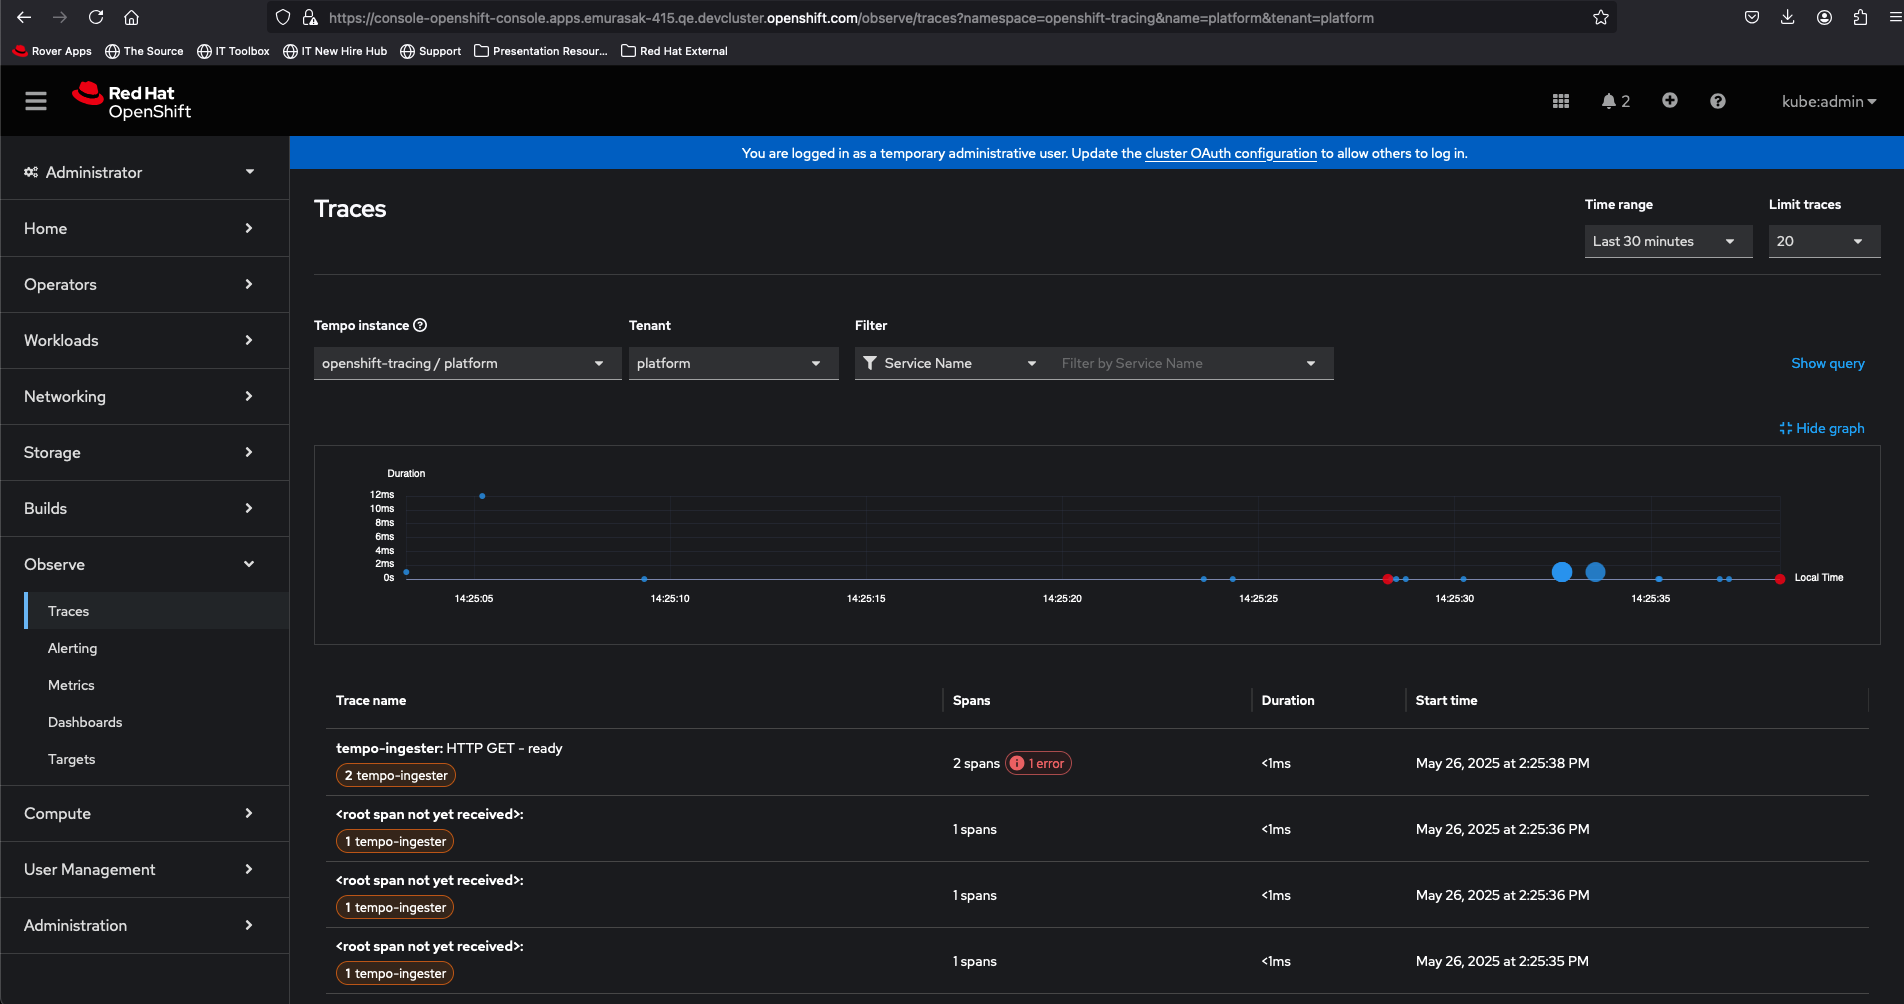The image size is (1904, 1004).
Task: Go to Alerting under Observe
Action: point(73,648)
